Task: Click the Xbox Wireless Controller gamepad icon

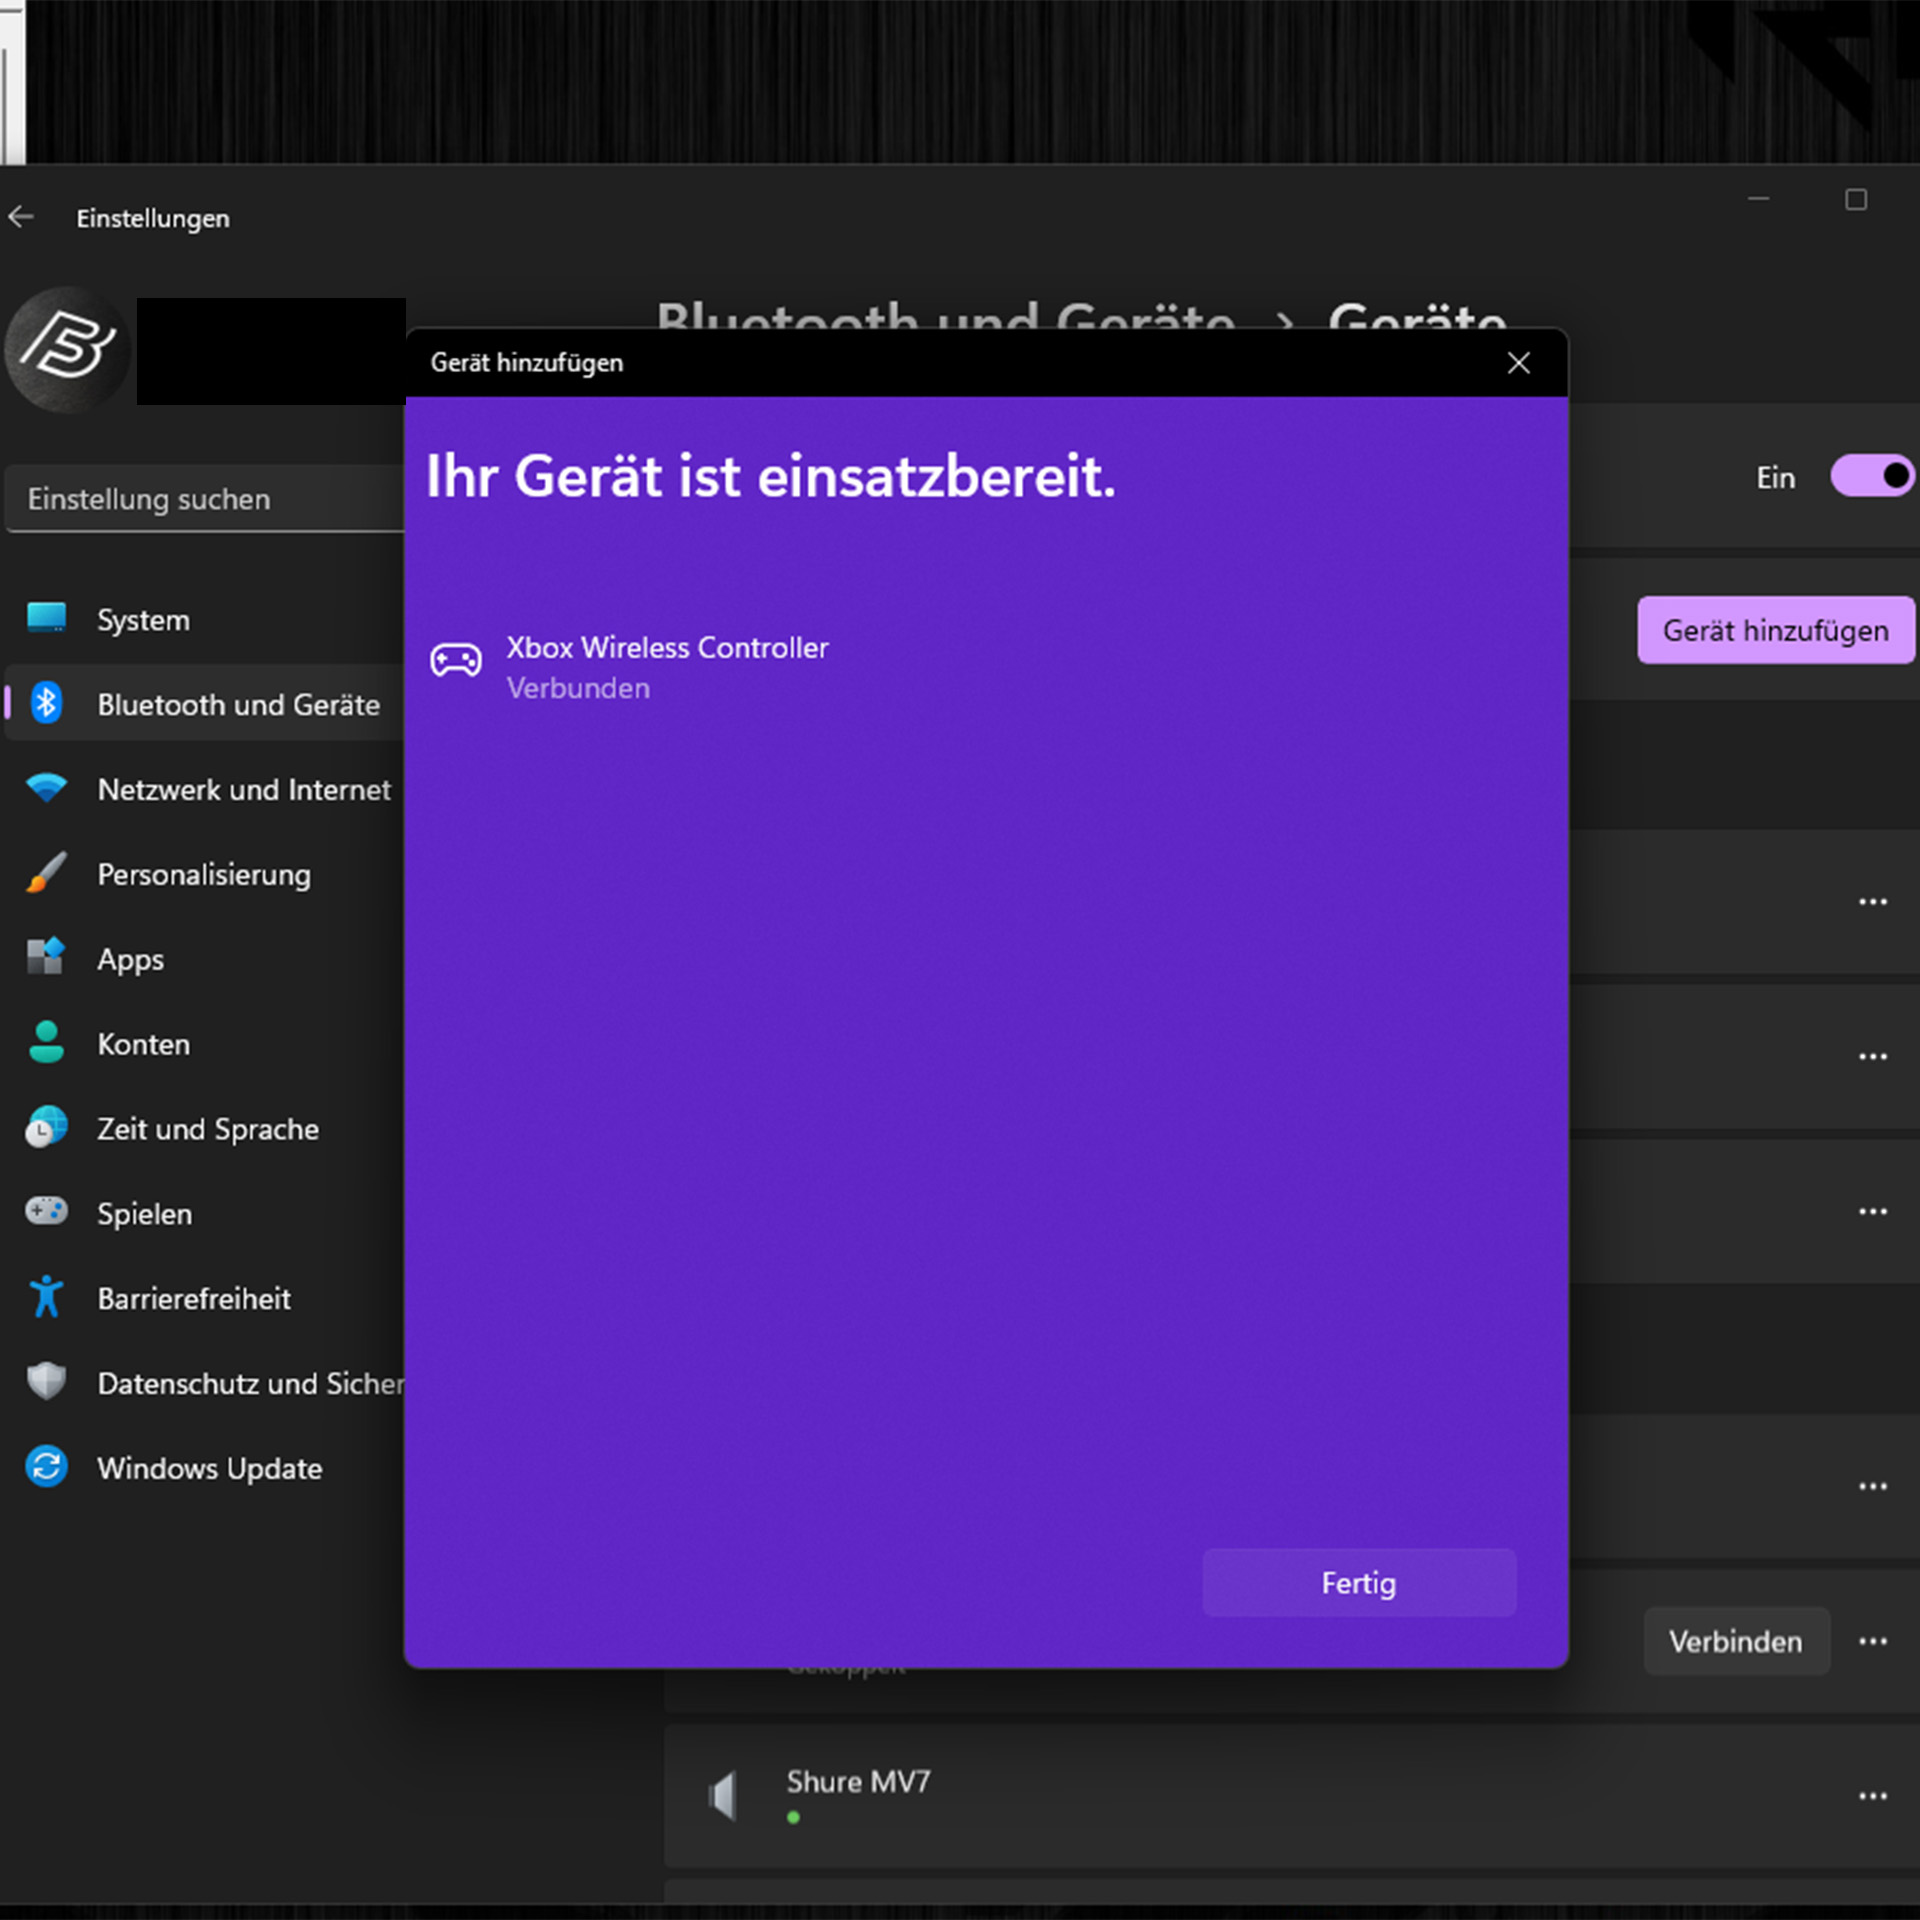Action: tap(456, 661)
